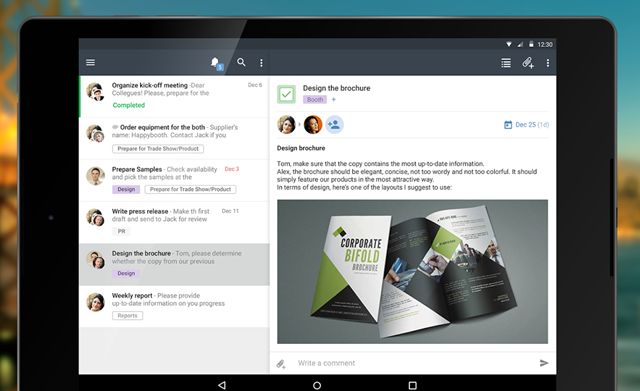Screen dimensions: 640x391
Task: Open the hamburger navigation menu
Action: click(x=91, y=62)
